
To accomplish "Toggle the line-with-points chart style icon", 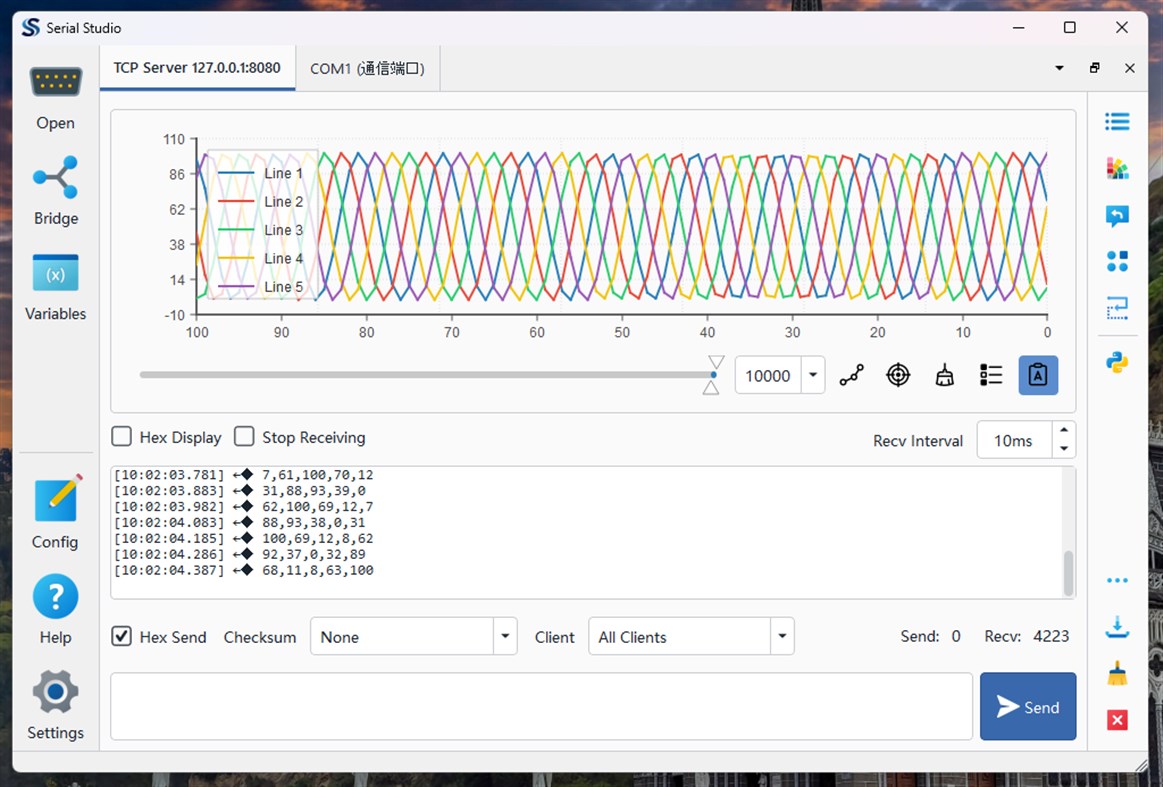I will tap(851, 375).
